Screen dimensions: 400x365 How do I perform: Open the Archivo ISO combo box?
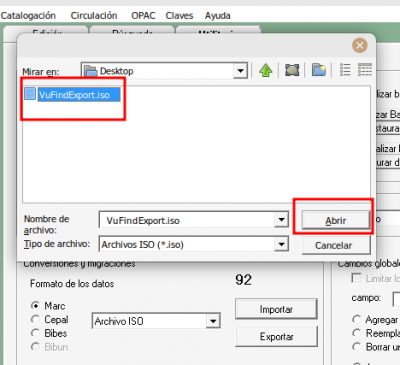tap(156, 321)
